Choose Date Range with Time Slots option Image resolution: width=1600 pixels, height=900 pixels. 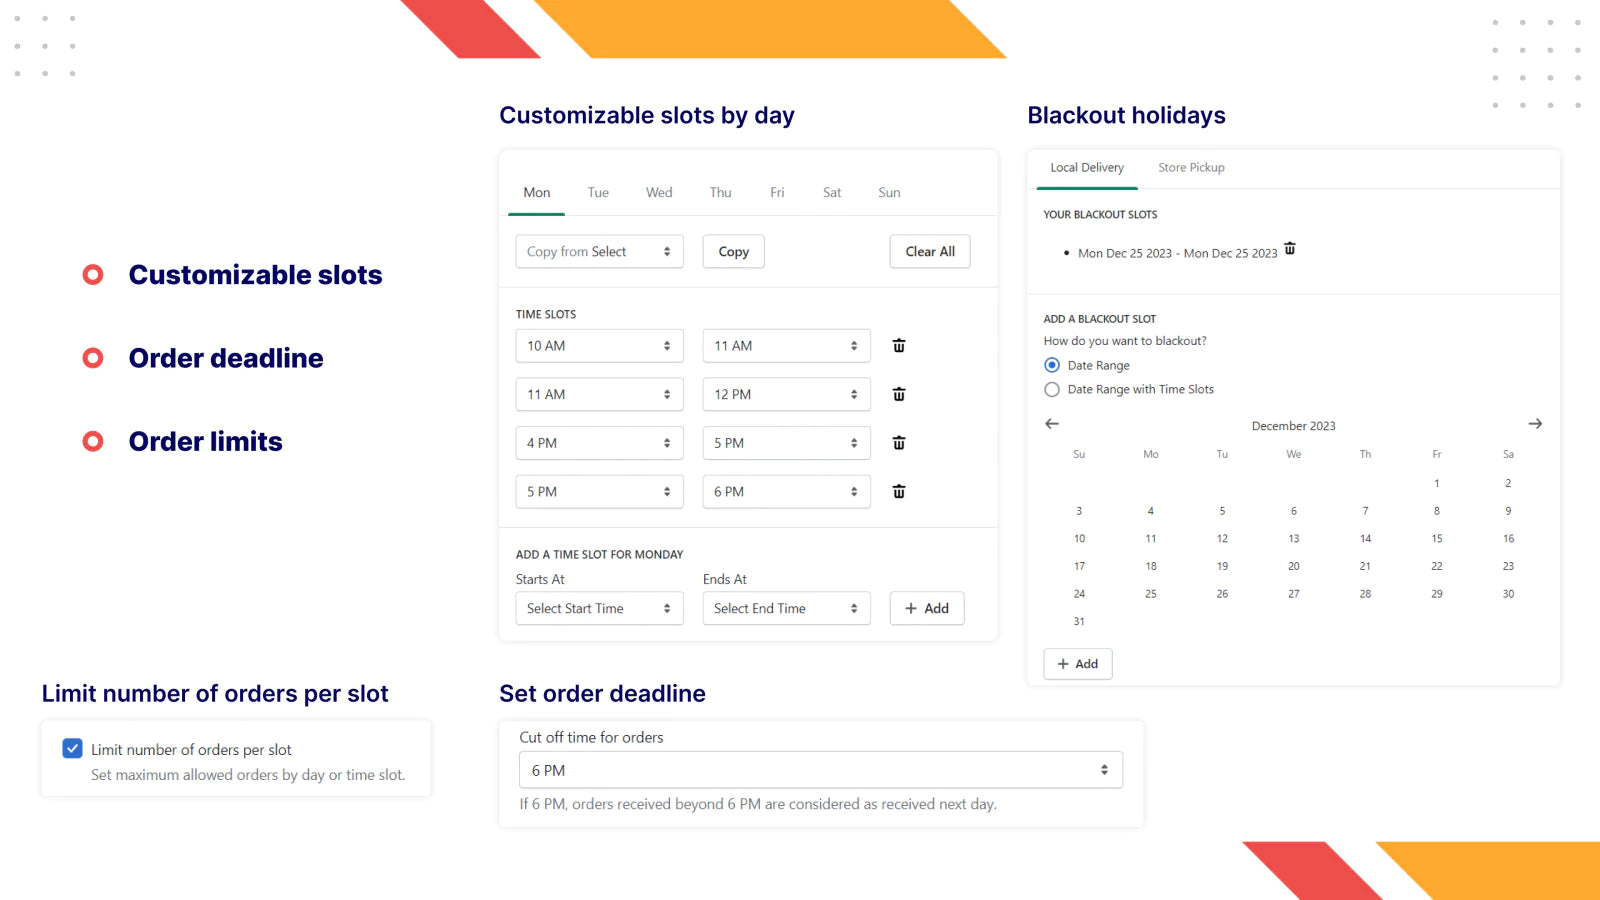1051,389
